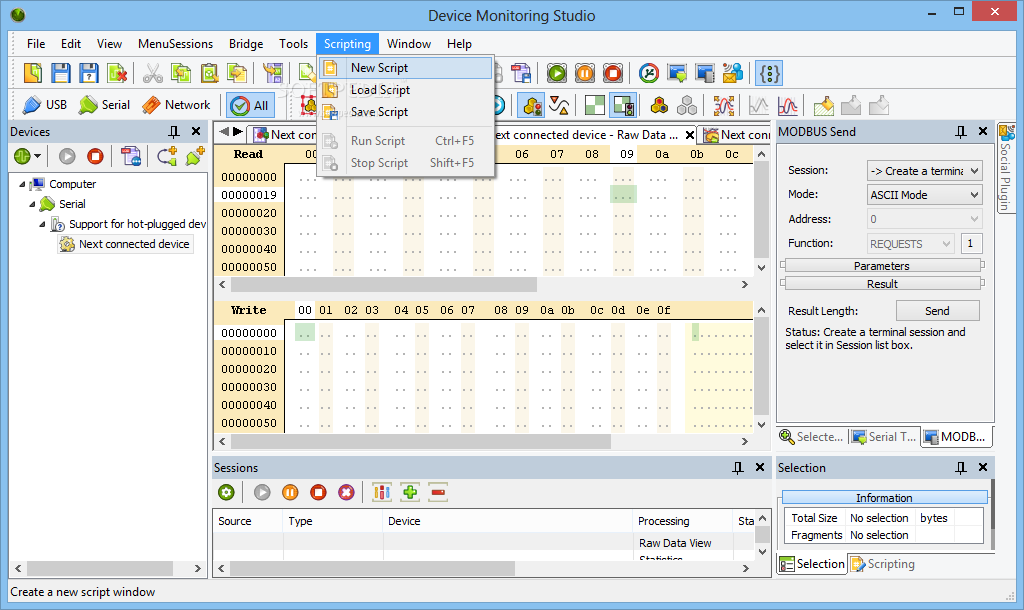The width and height of the screenshot is (1024, 610).
Task: Click the red stop icon in Devices toolbar
Action: (95, 156)
